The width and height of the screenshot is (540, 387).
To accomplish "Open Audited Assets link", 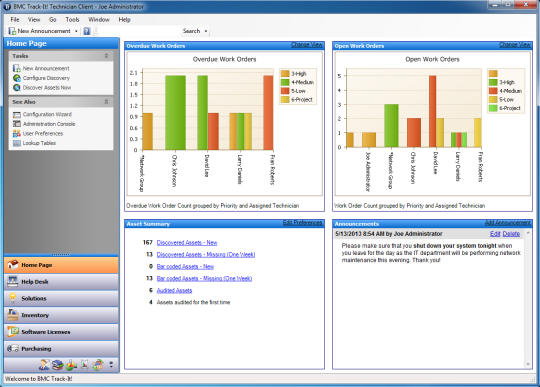I will click(x=174, y=291).
